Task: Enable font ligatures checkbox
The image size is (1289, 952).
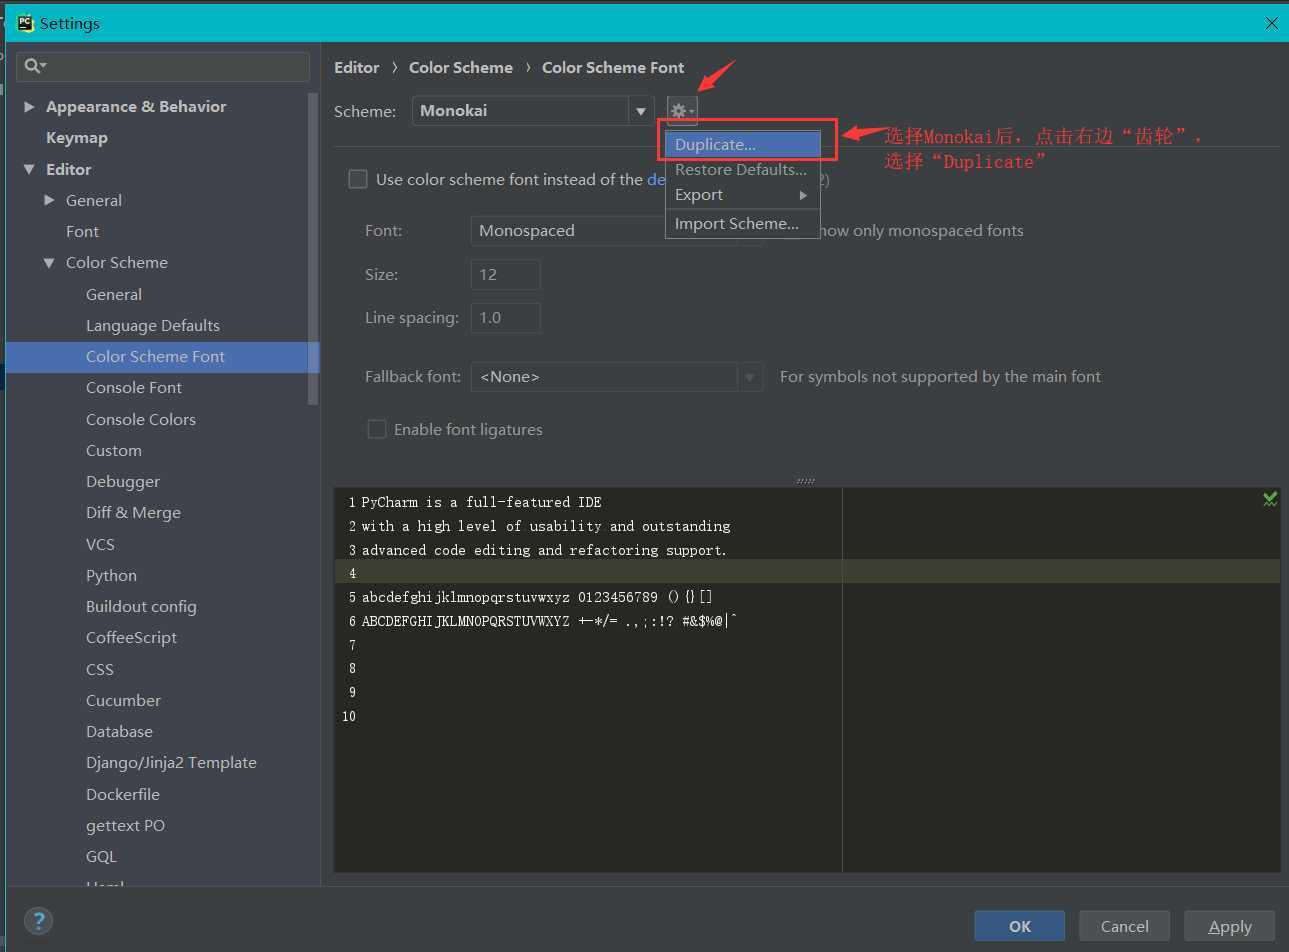Action: tap(377, 429)
